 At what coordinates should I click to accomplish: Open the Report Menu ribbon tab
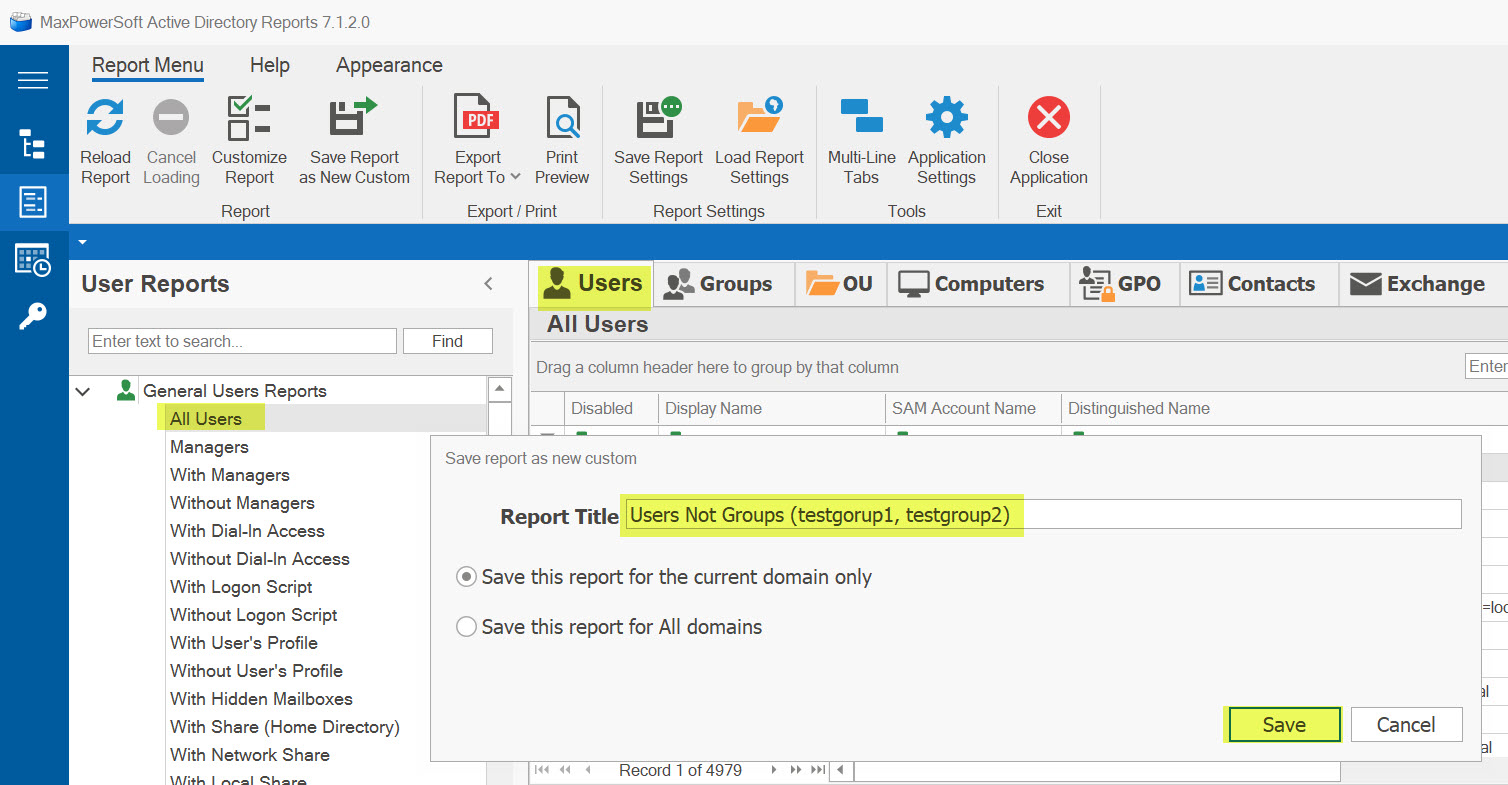point(148,66)
